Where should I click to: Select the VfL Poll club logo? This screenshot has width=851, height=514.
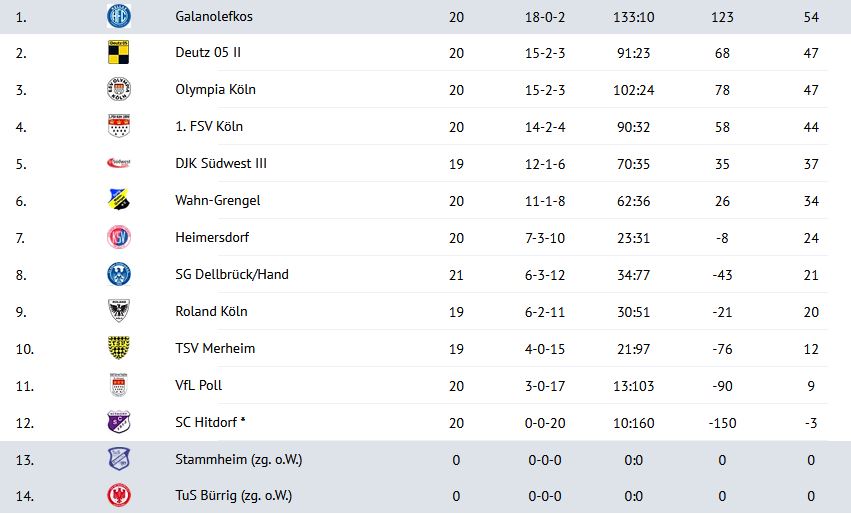coord(119,385)
